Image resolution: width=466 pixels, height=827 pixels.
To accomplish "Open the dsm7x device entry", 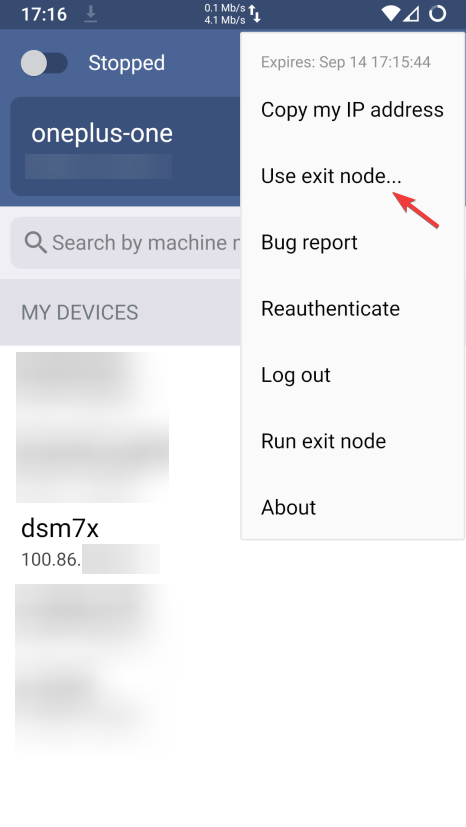I will point(90,543).
